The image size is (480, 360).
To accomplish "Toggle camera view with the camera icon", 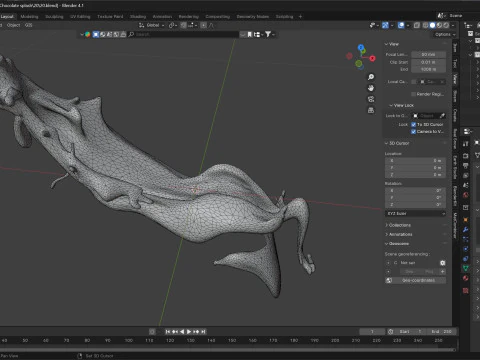I will coord(371,99).
